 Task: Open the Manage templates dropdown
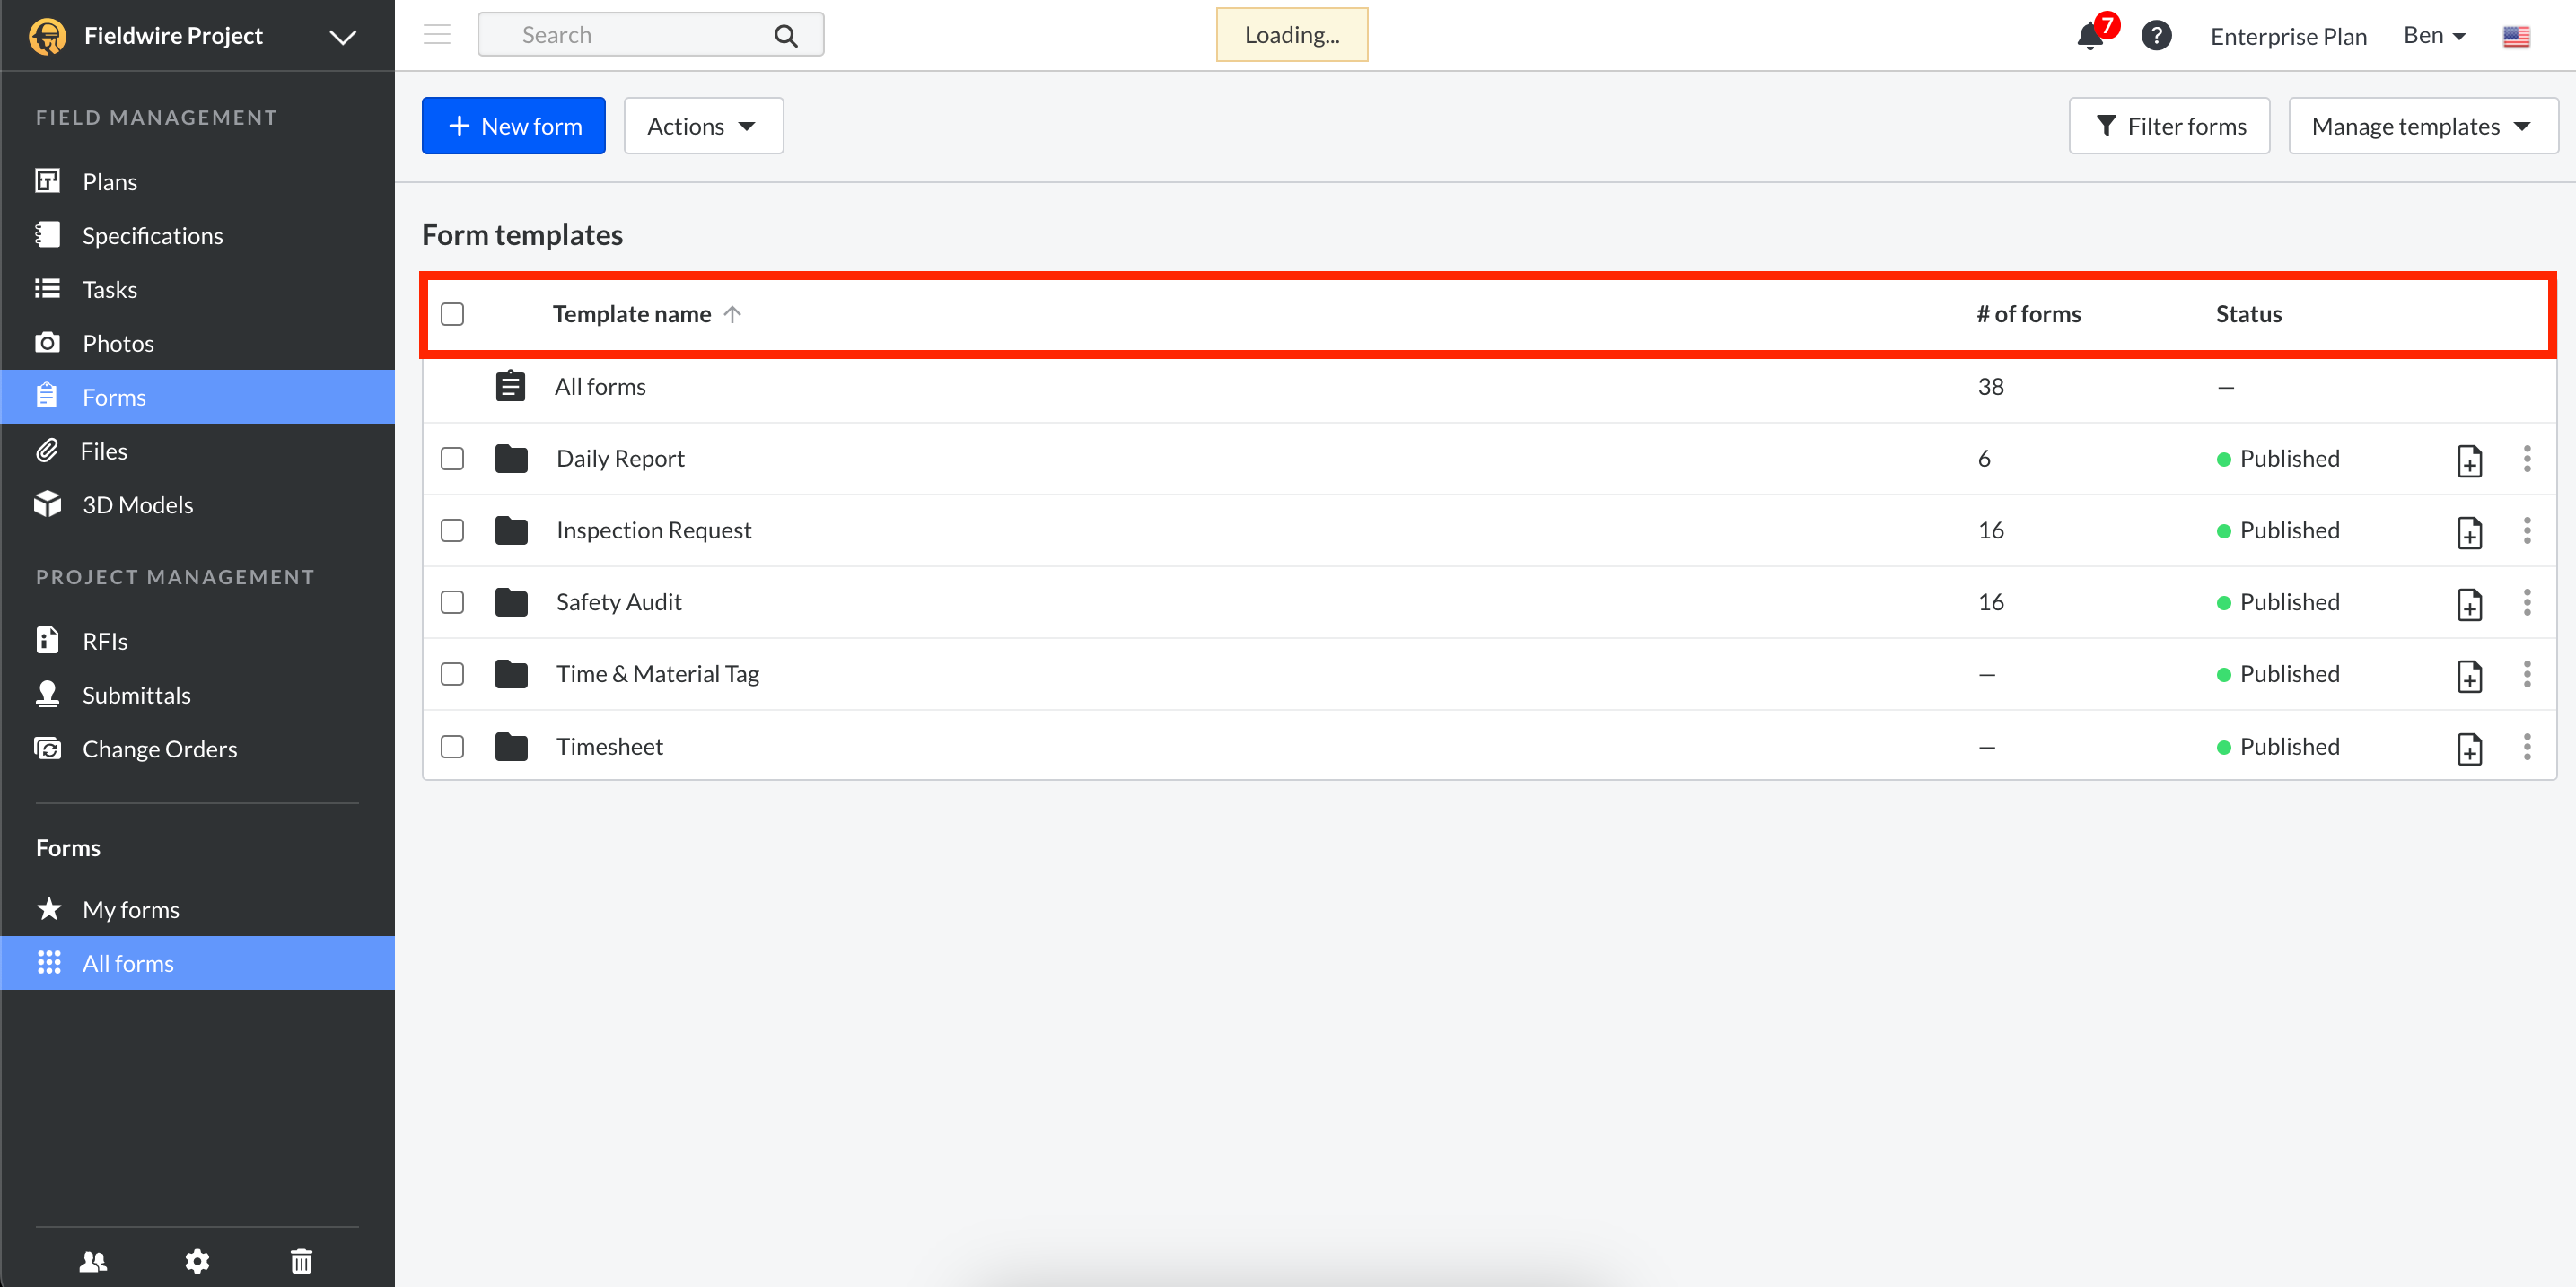click(2421, 126)
